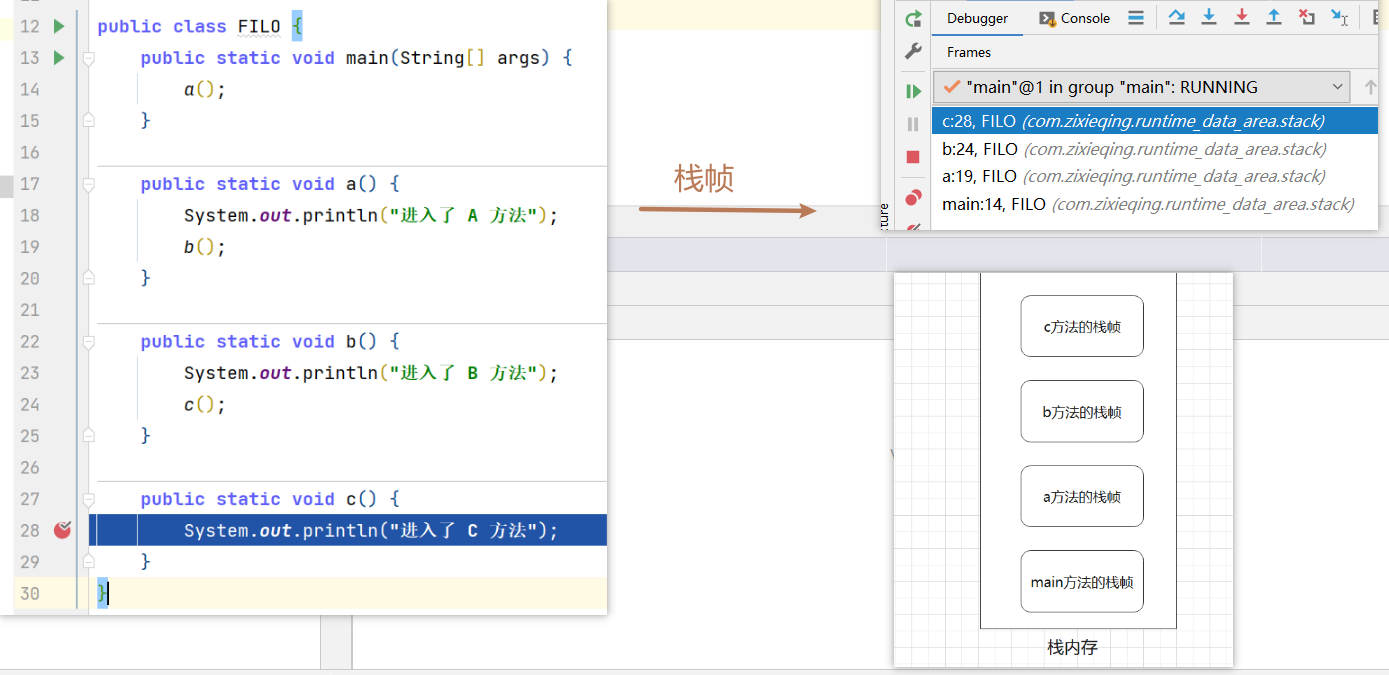Click fold end marker on line 15
This screenshot has height=675, width=1389.
coord(88,120)
